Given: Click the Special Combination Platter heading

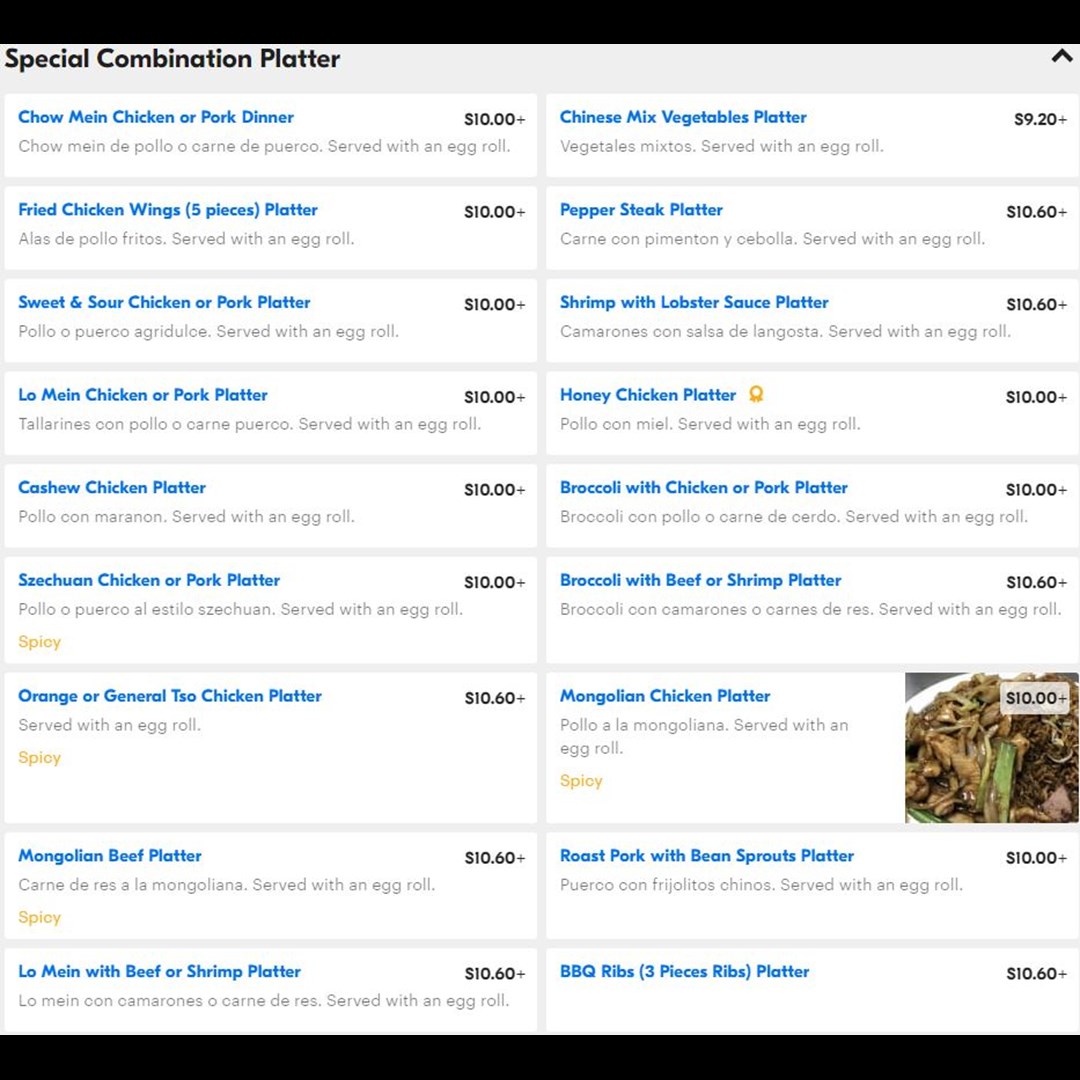Looking at the screenshot, I should point(172,59).
